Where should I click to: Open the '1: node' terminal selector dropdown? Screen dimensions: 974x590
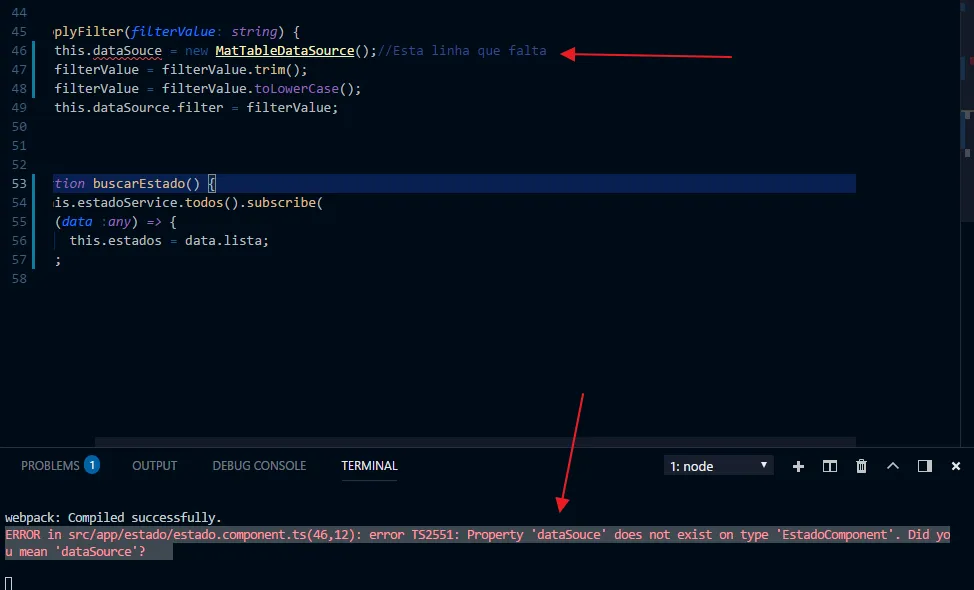tap(719, 466)
